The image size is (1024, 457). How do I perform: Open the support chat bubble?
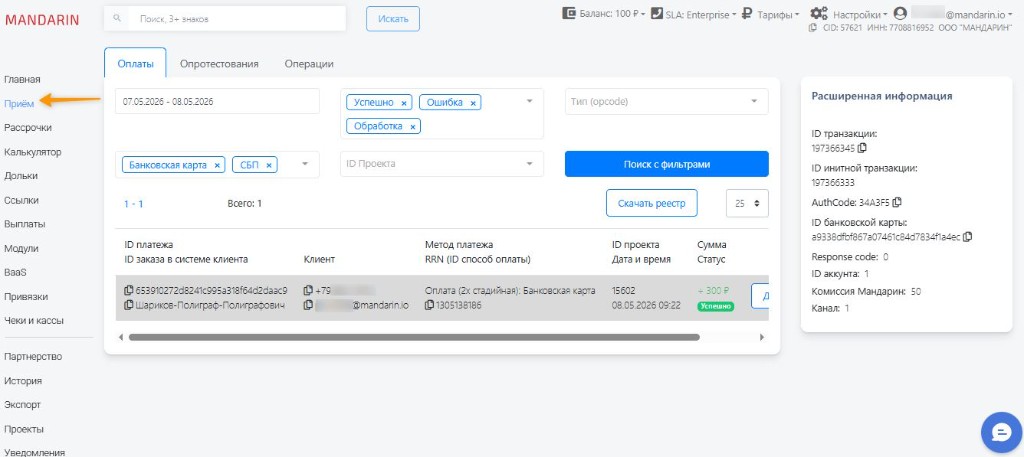pyautogui.click(x=1001, y=432)
